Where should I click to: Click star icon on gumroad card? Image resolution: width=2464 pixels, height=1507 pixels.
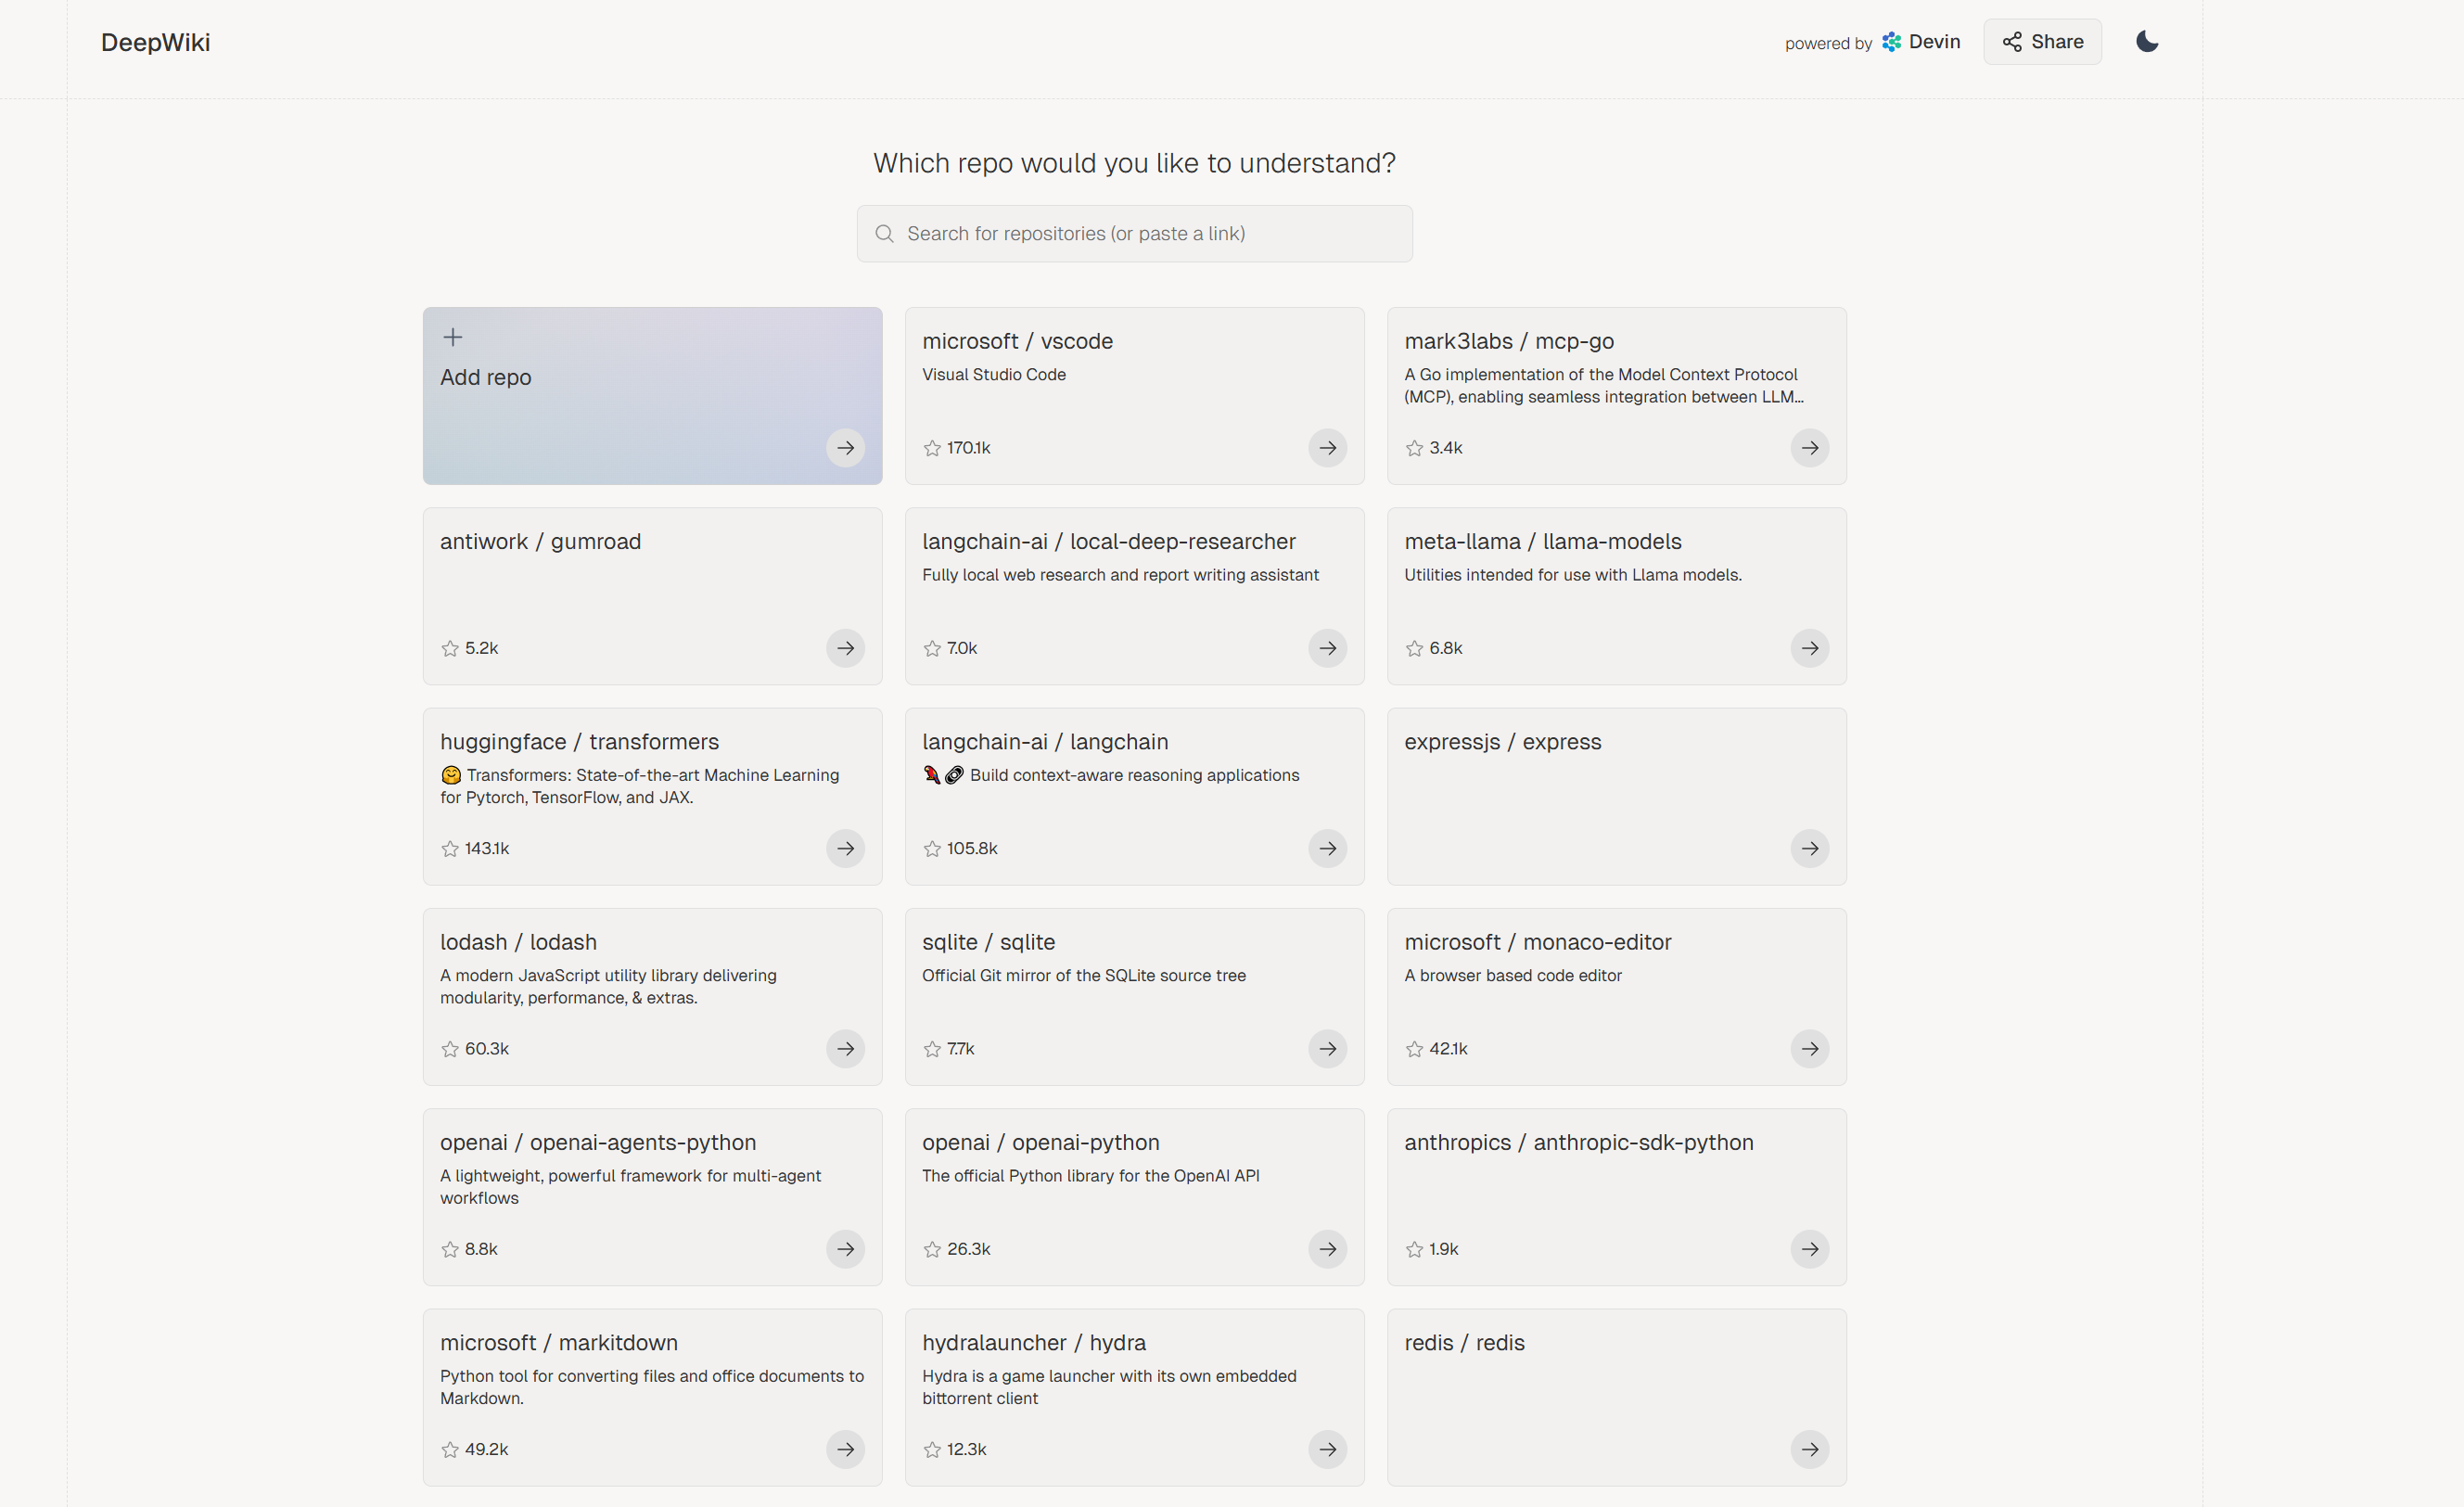click(450, 648)
